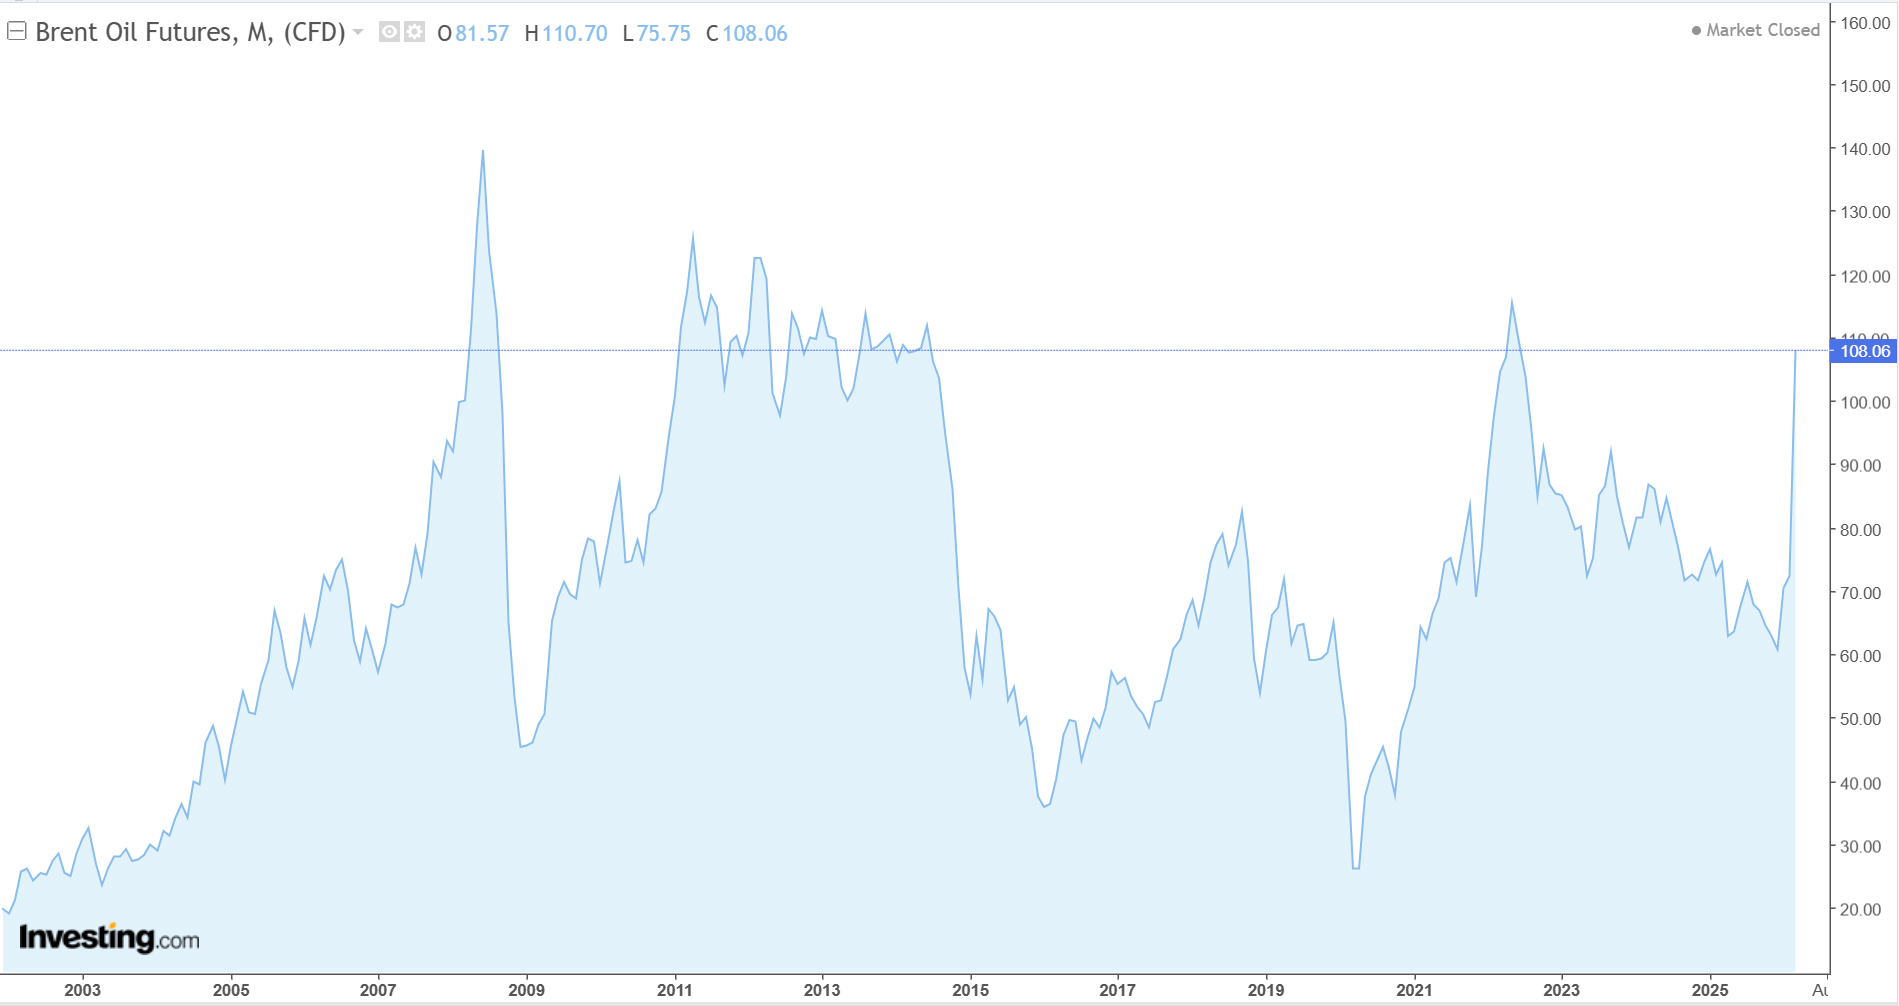1899x1006 pixels.
Task: Click the low value 75.75
Action: 664,33
